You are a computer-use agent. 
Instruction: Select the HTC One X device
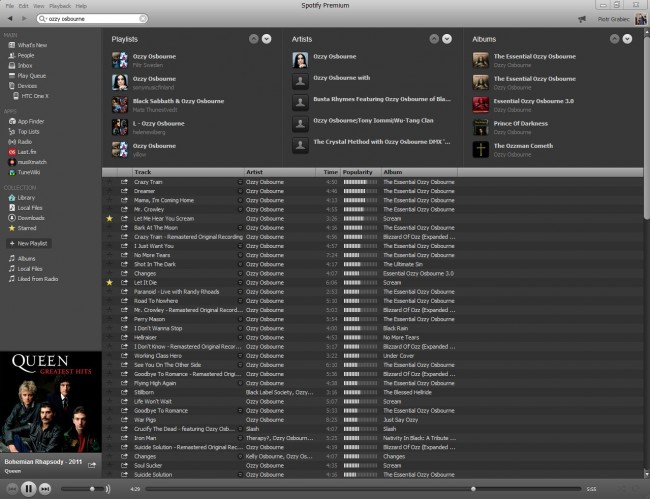(x=31, y=96)
